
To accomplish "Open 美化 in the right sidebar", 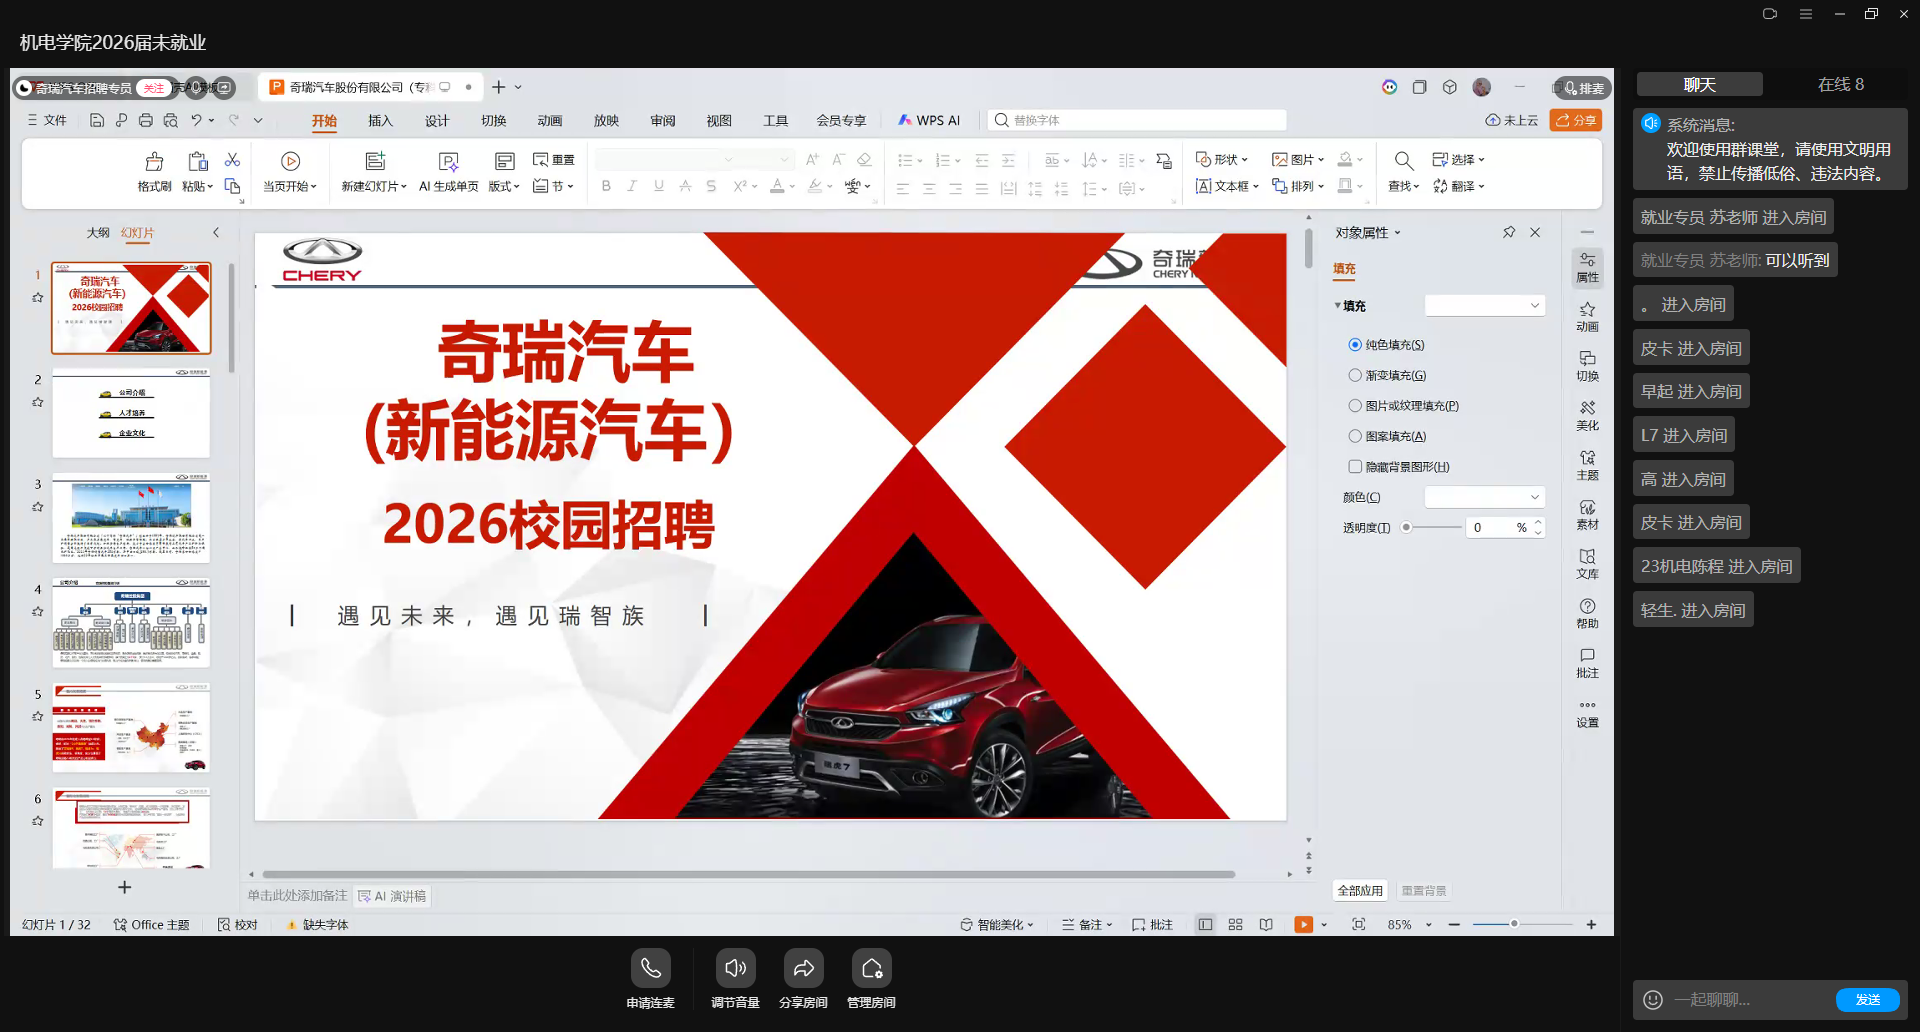I will 1587,416.
